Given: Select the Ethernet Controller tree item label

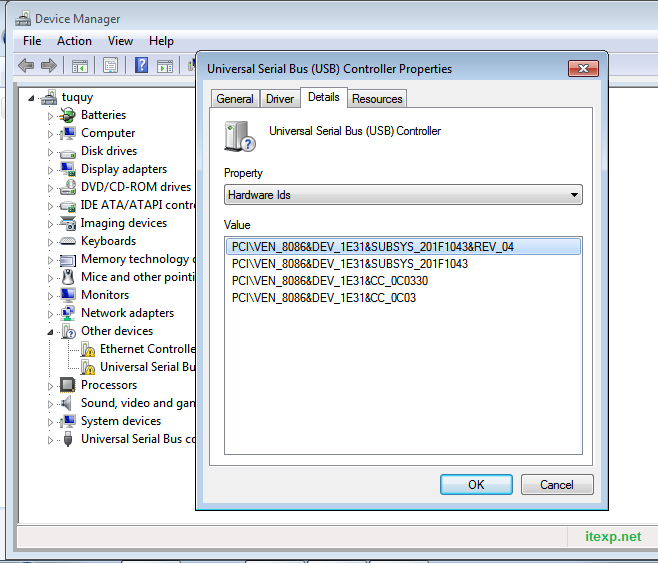Looking at the screenshot, I should 147,349.
